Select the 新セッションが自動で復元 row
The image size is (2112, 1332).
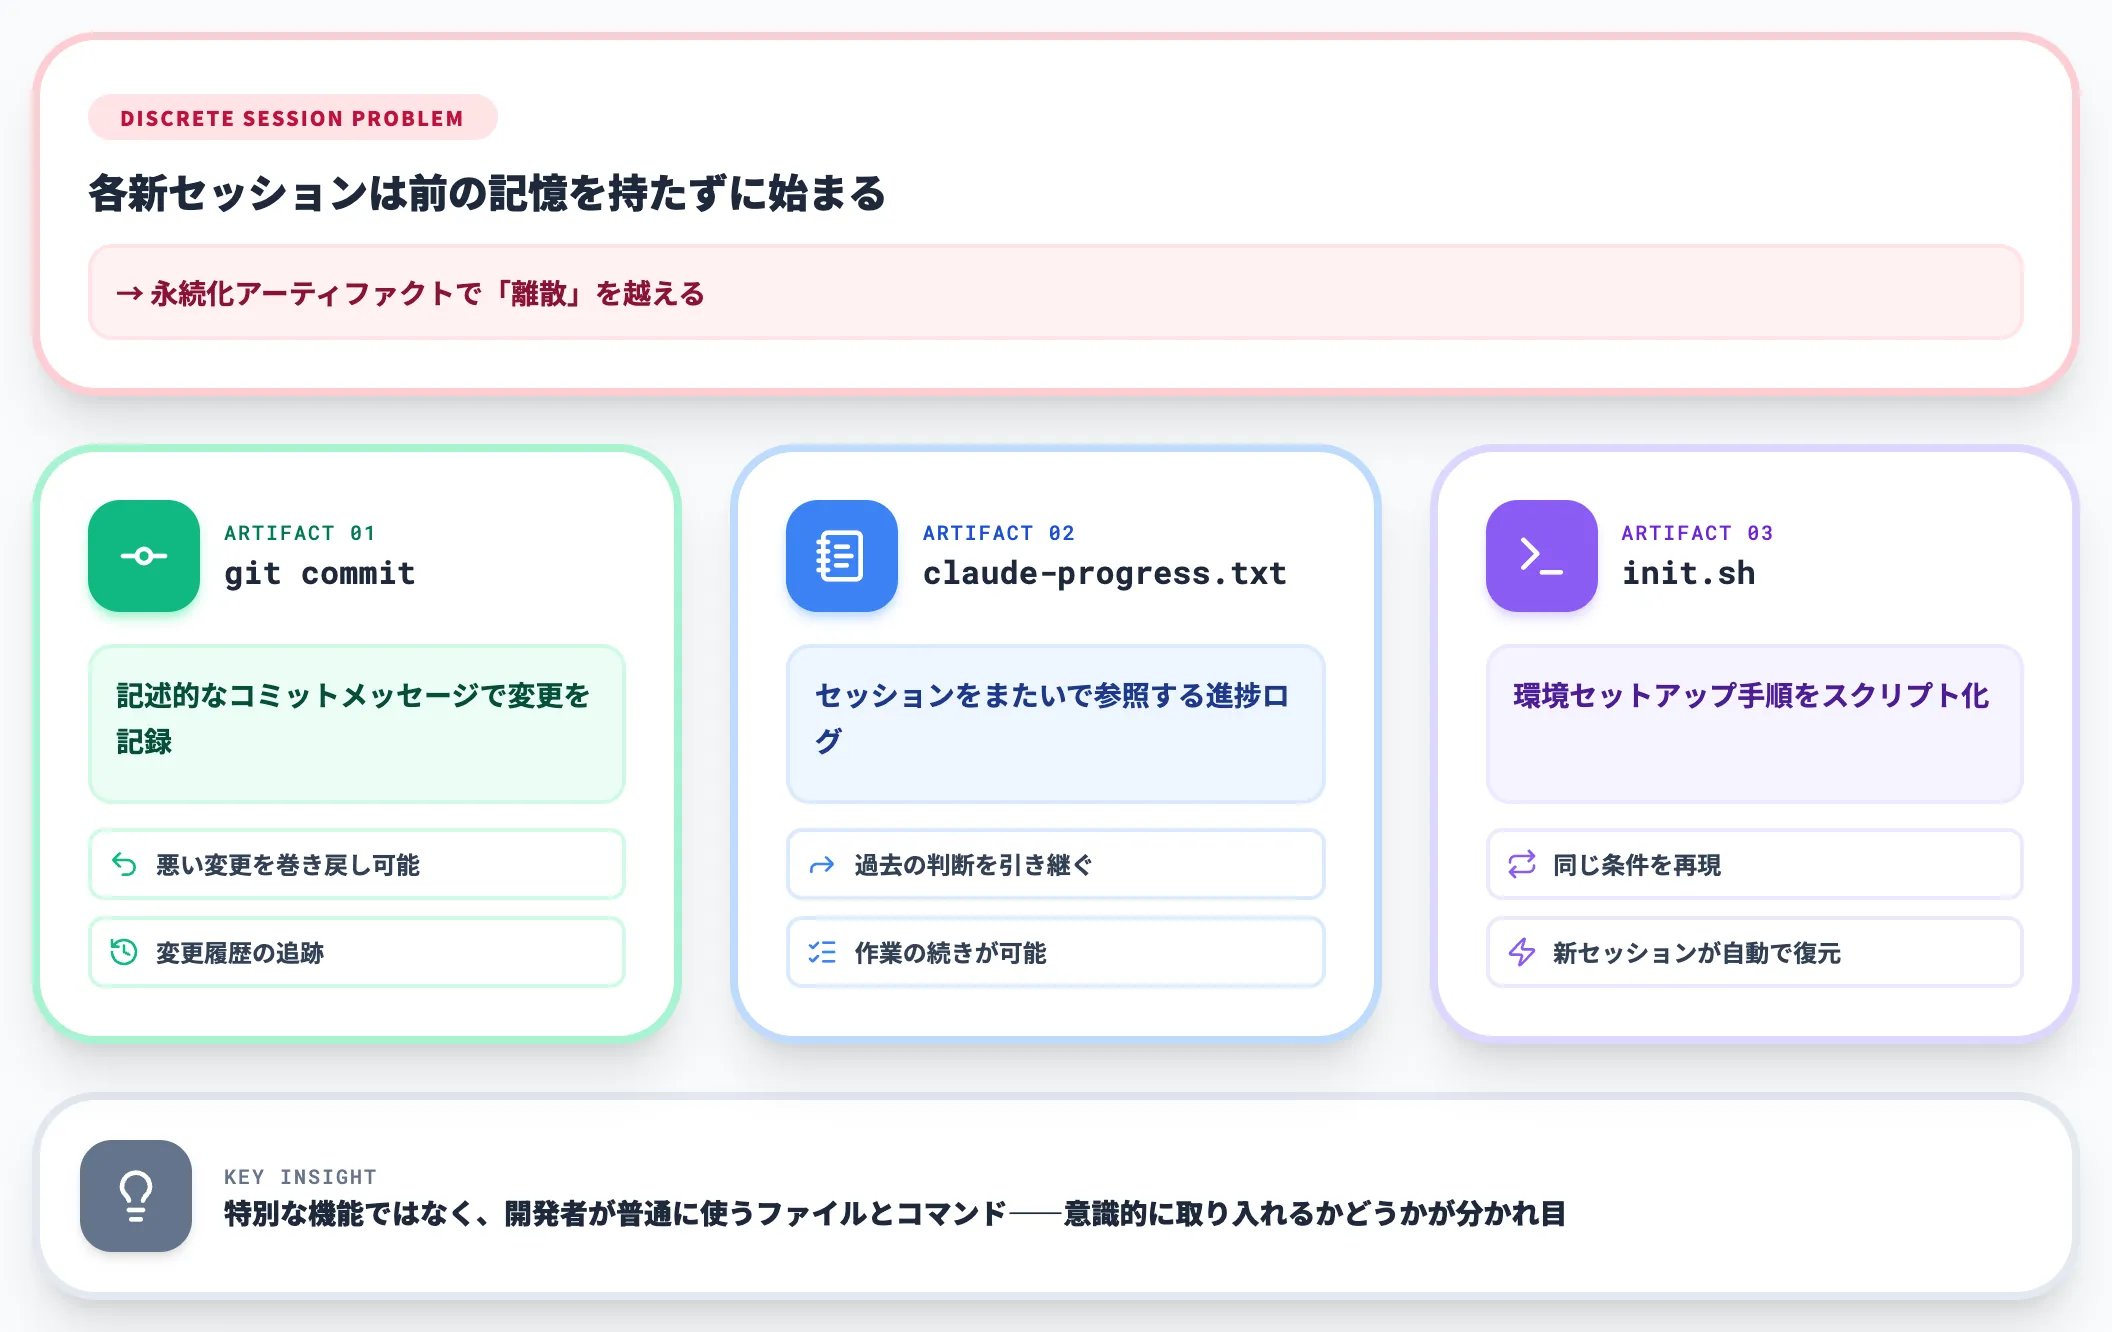point(1754,952)
